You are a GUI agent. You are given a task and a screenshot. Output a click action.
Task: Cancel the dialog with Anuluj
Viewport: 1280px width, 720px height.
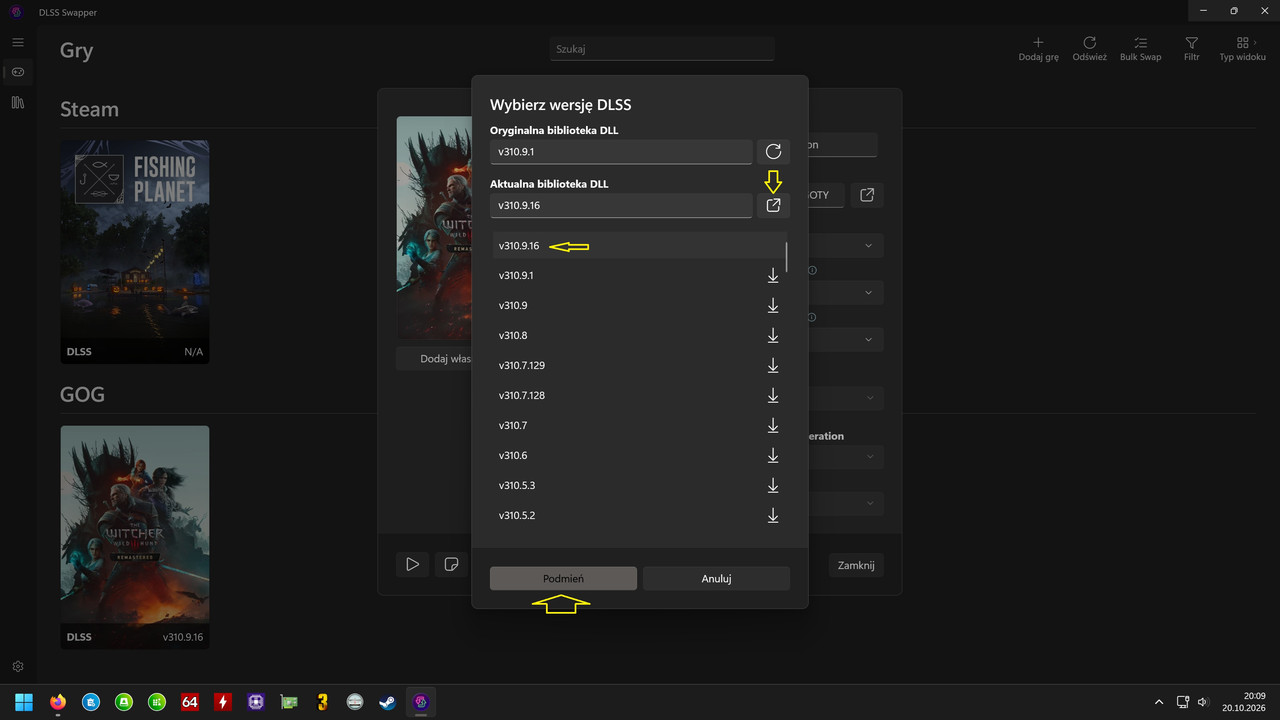(x=716, y=578)
